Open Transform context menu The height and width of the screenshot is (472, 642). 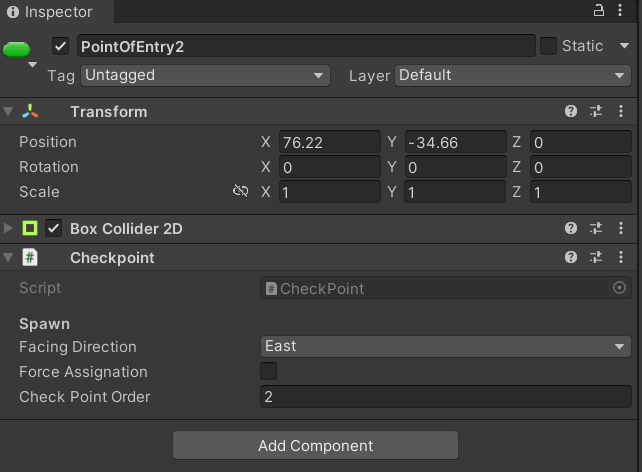[x=621, y=111]
